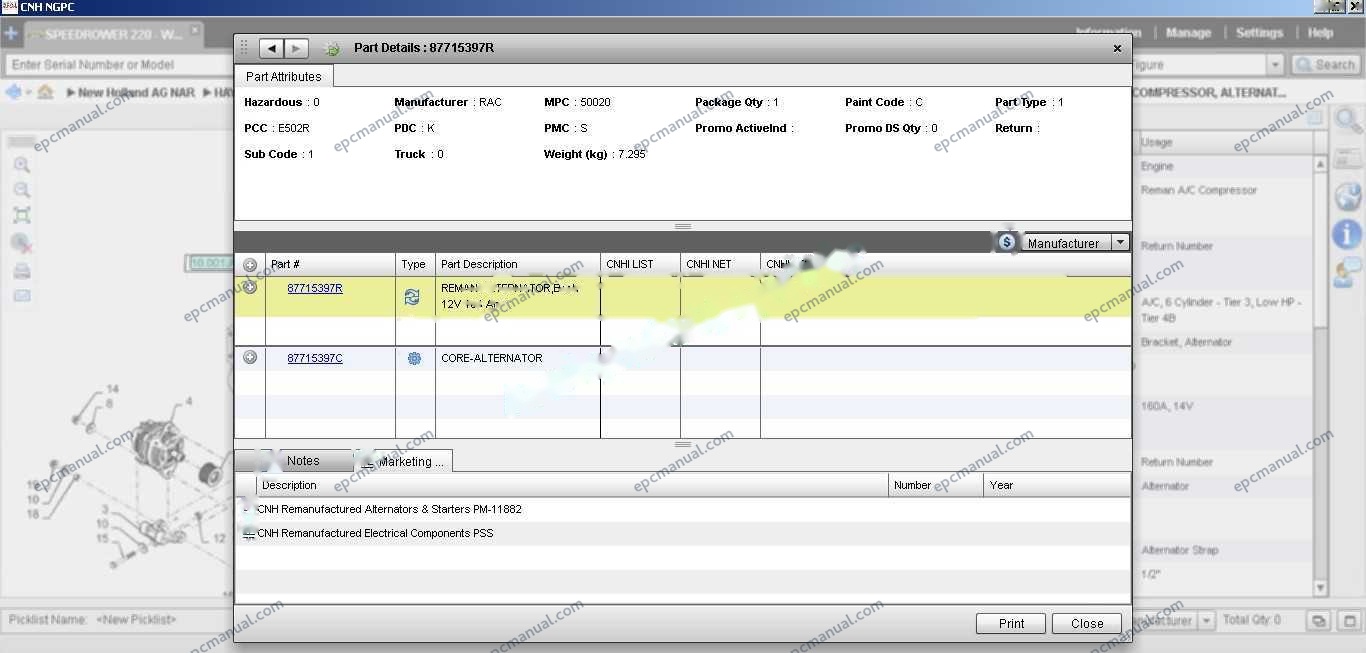Open the bottom bar Manufacturer dropdown arrow

click(1206, 621)
